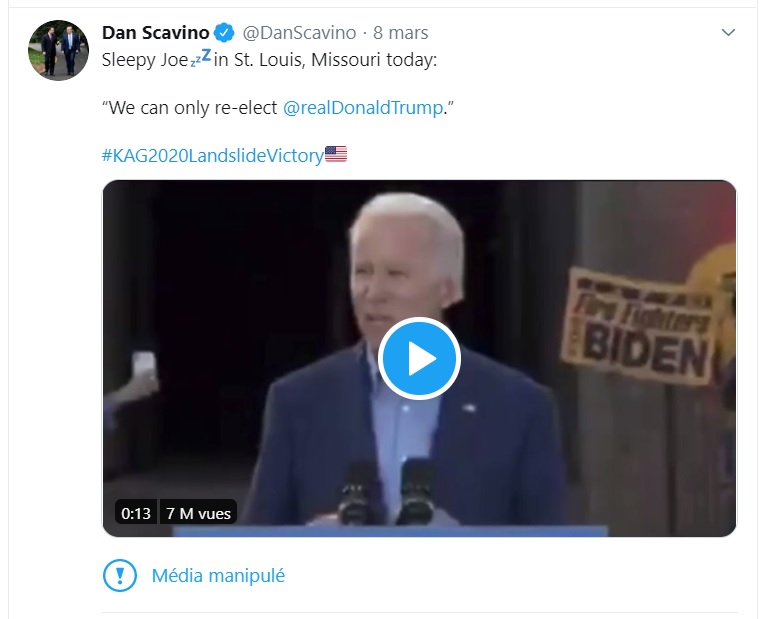This screenshot has width=765, height=619.
Task: Click the "St. Louis, Missouri today" text
Action: [x=337, y=59]
